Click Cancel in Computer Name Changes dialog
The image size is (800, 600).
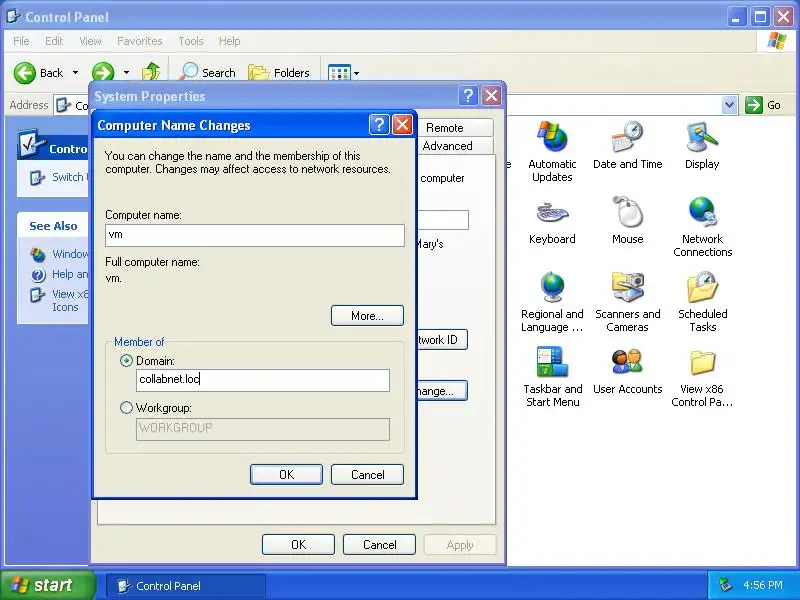click(x=367, y=474)
